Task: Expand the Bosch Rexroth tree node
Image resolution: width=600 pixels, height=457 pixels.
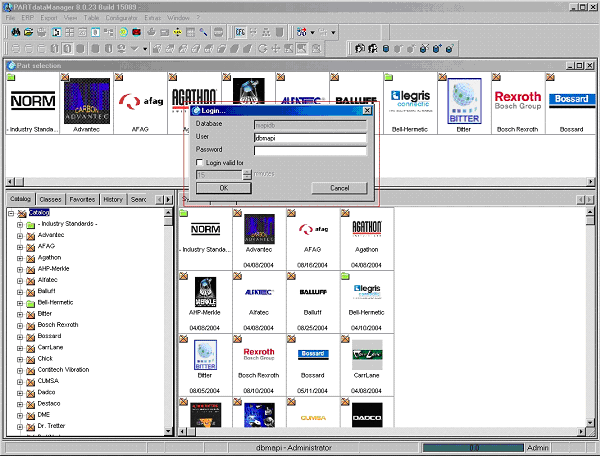Action: [x=20, y=326]
